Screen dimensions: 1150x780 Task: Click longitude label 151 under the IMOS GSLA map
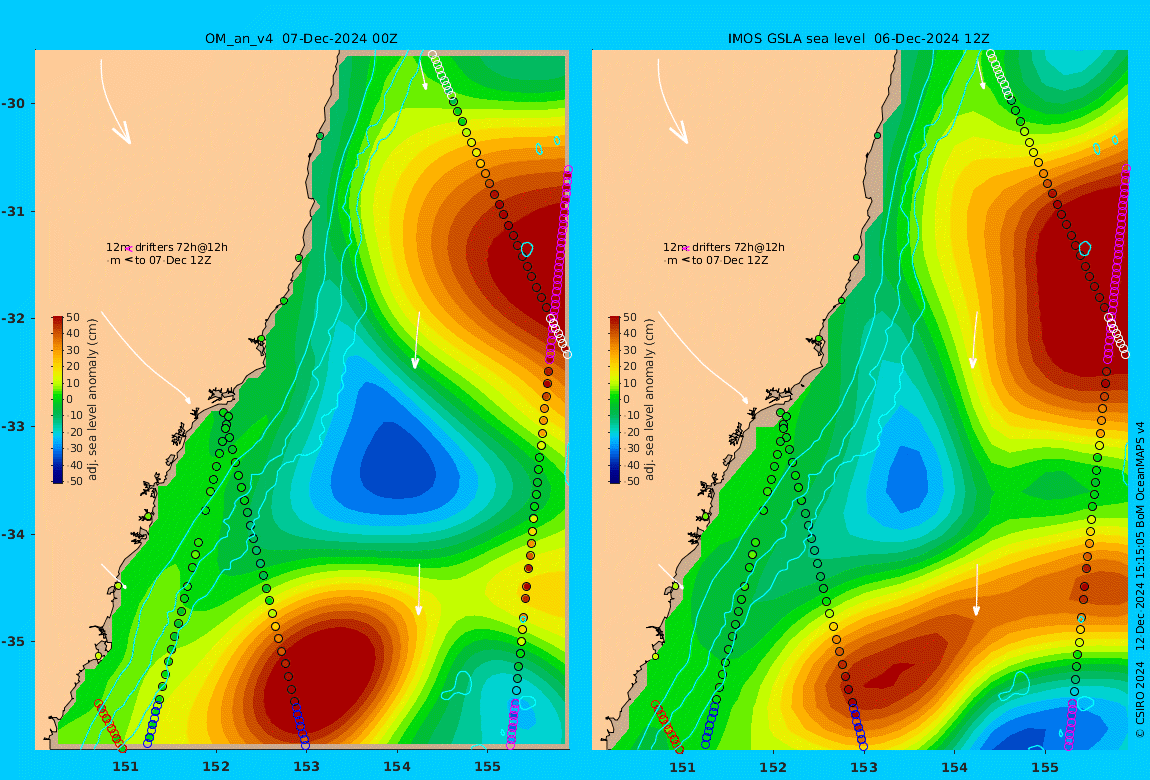click(x=683, y=768)
